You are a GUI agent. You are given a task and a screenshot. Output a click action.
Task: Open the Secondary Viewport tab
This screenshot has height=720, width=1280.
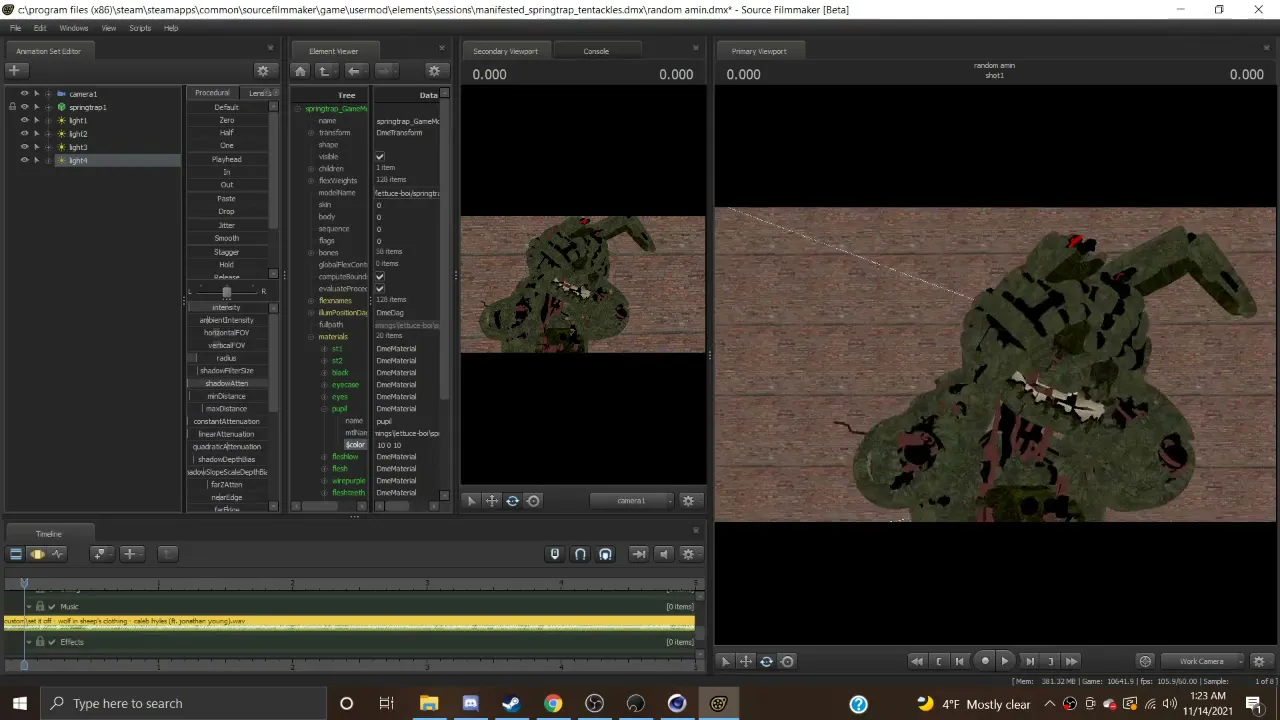[x=505, y=51]
